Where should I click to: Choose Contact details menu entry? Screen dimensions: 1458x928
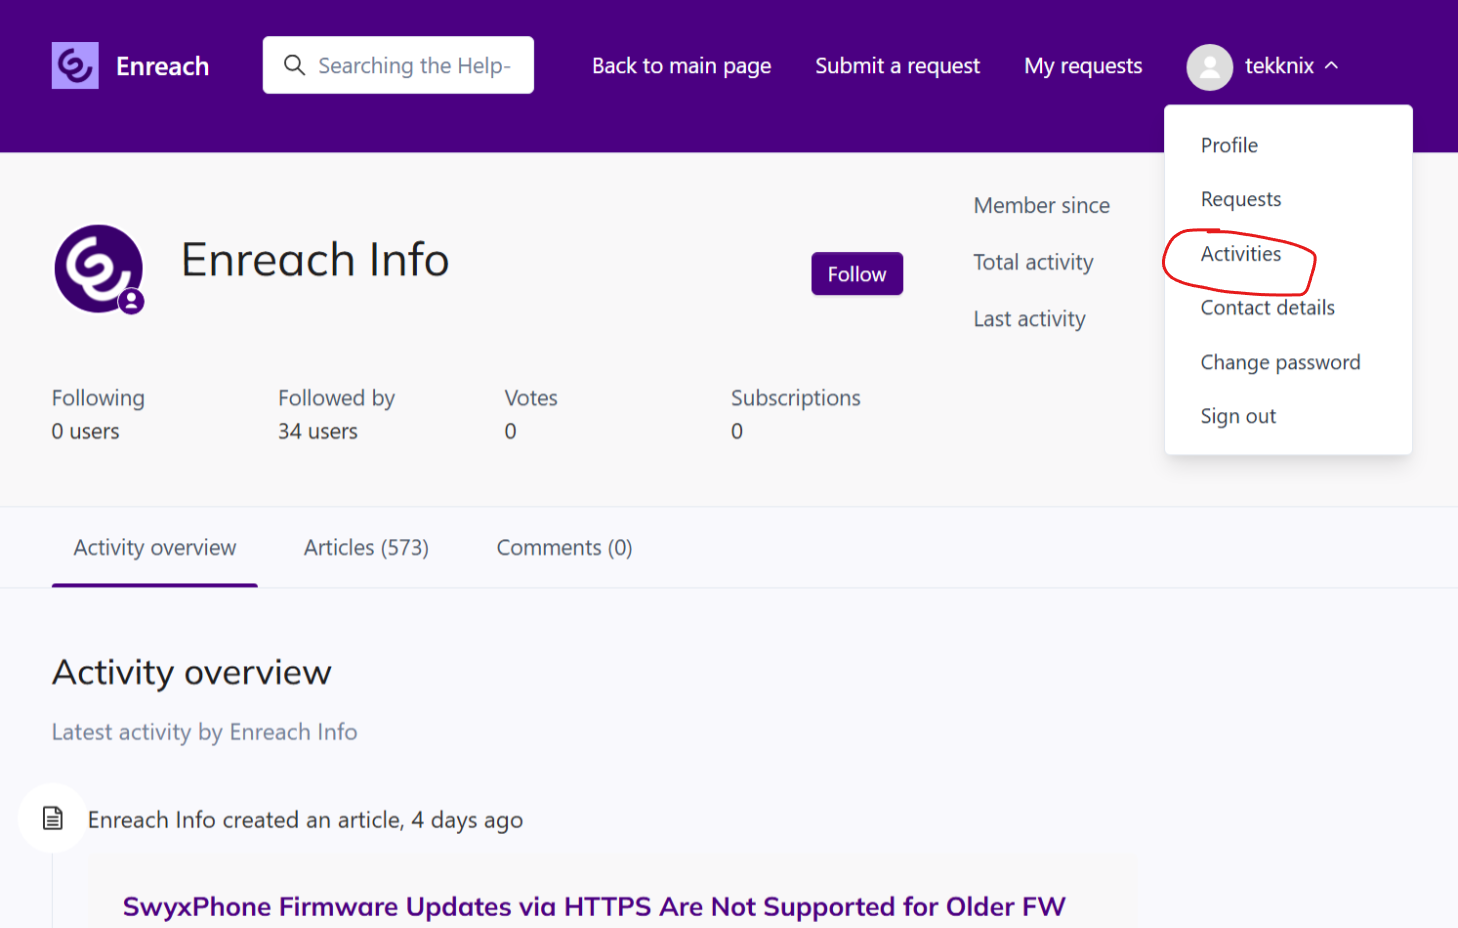(x=1267, y=308)
